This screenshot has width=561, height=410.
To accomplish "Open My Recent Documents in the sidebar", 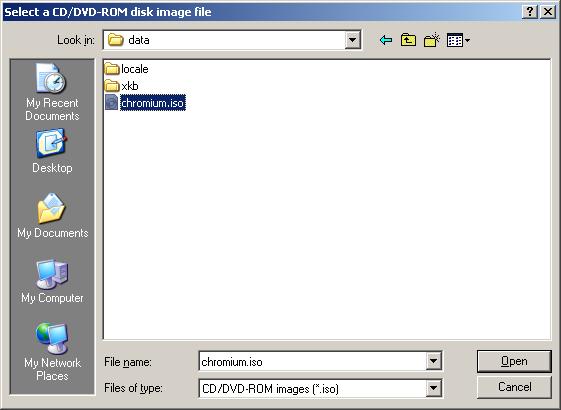I will 52,92.
